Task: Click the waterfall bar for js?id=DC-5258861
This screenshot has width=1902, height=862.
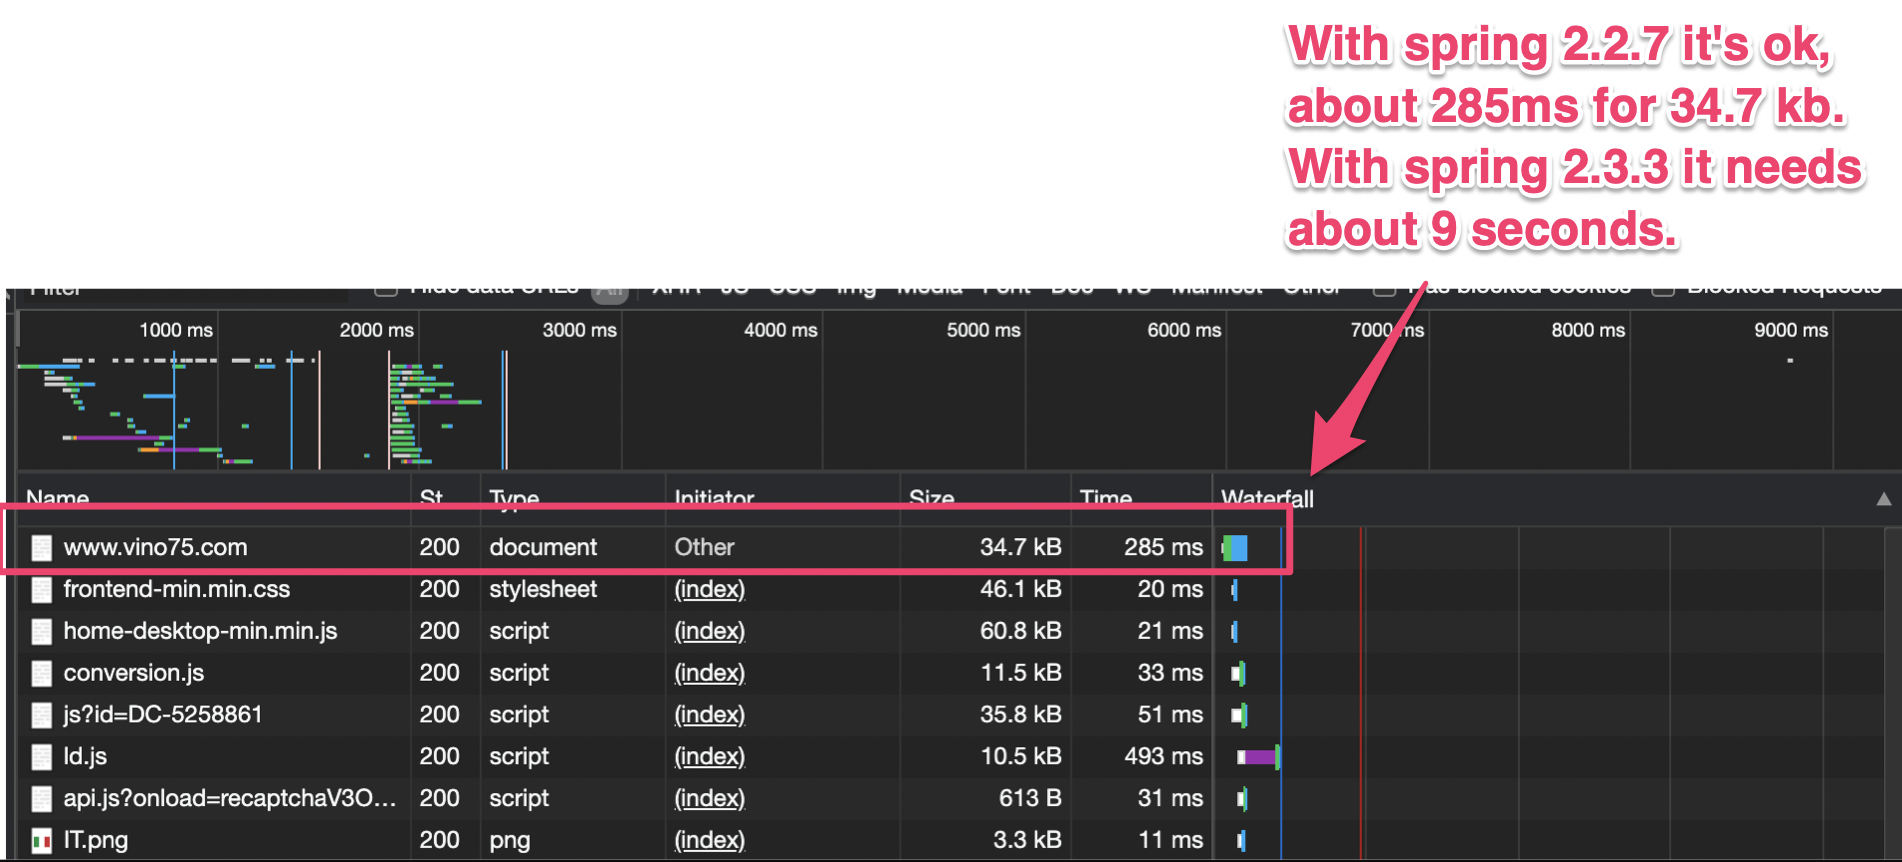Action: [1239, 715]
